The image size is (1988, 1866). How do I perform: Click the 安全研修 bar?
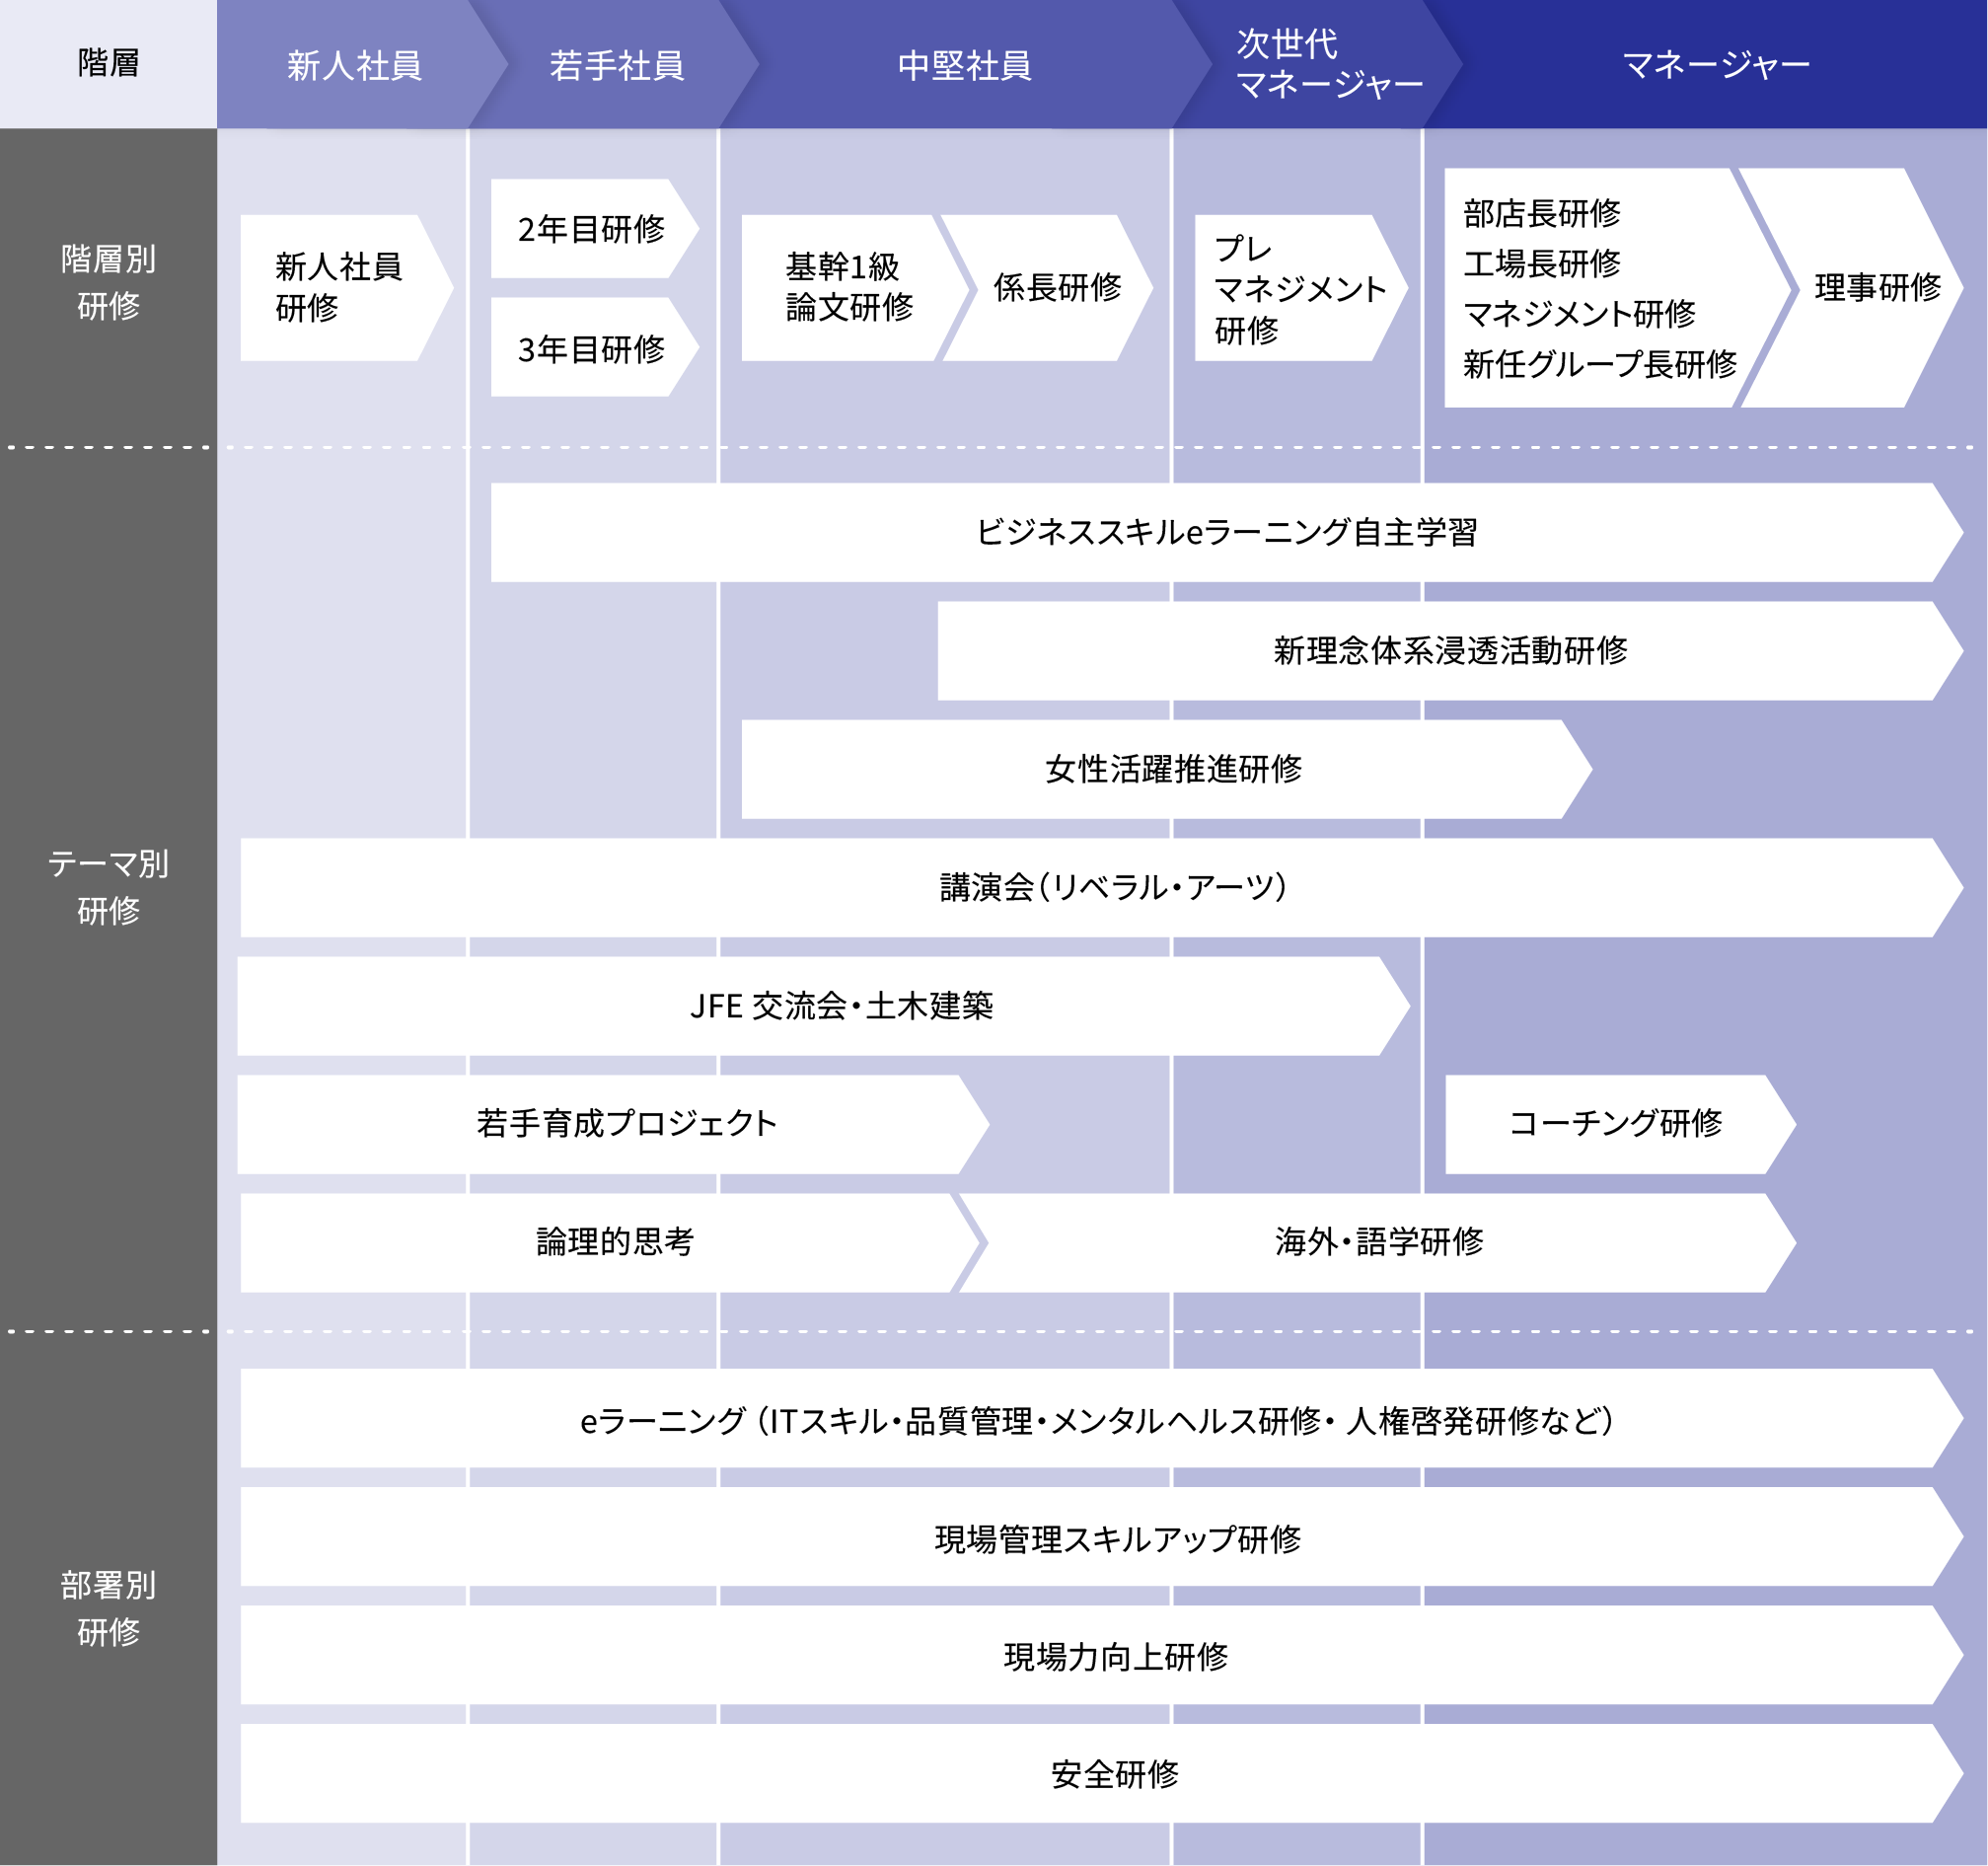click(1101, 1774)
